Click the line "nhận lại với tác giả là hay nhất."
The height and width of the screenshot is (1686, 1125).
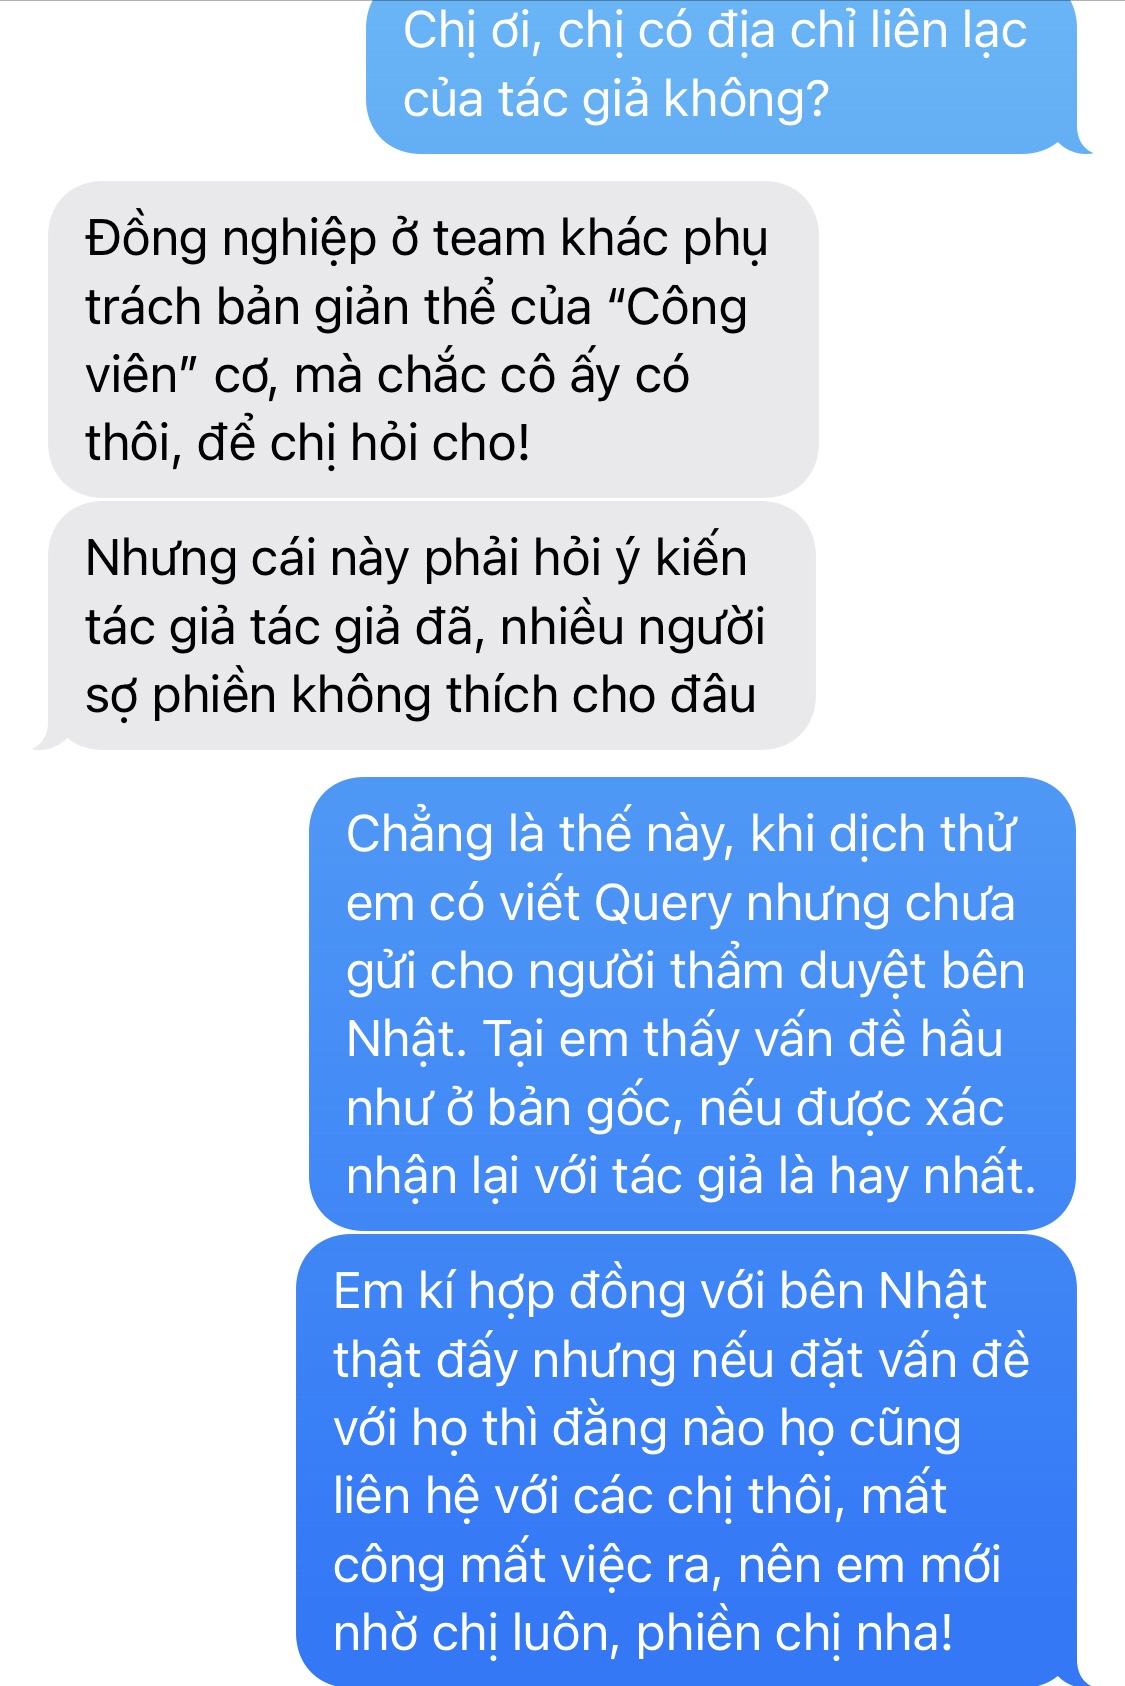coord(691,1176)
